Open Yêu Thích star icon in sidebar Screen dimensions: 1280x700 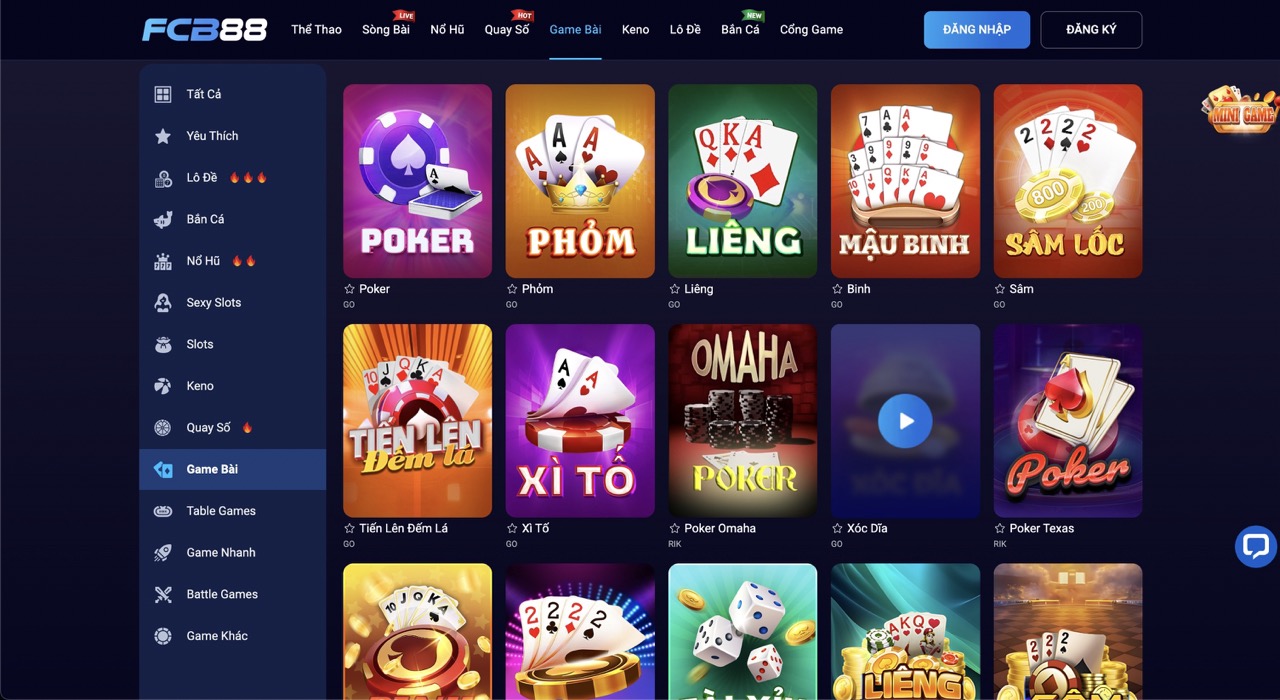[163, 136]
